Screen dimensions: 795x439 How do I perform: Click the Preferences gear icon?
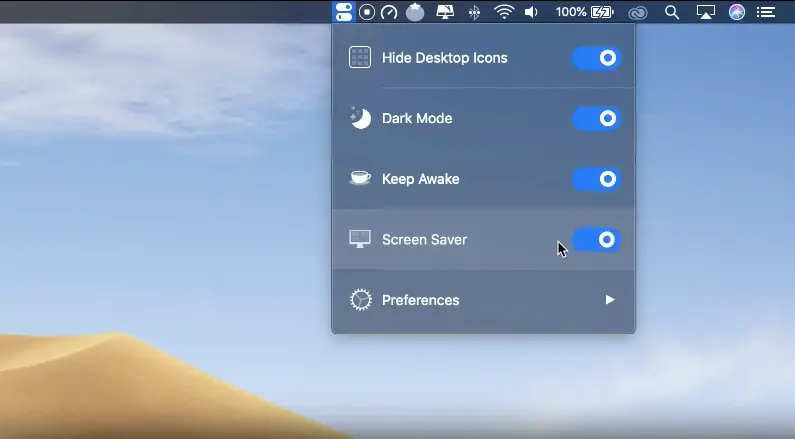[x=360, y=300]
